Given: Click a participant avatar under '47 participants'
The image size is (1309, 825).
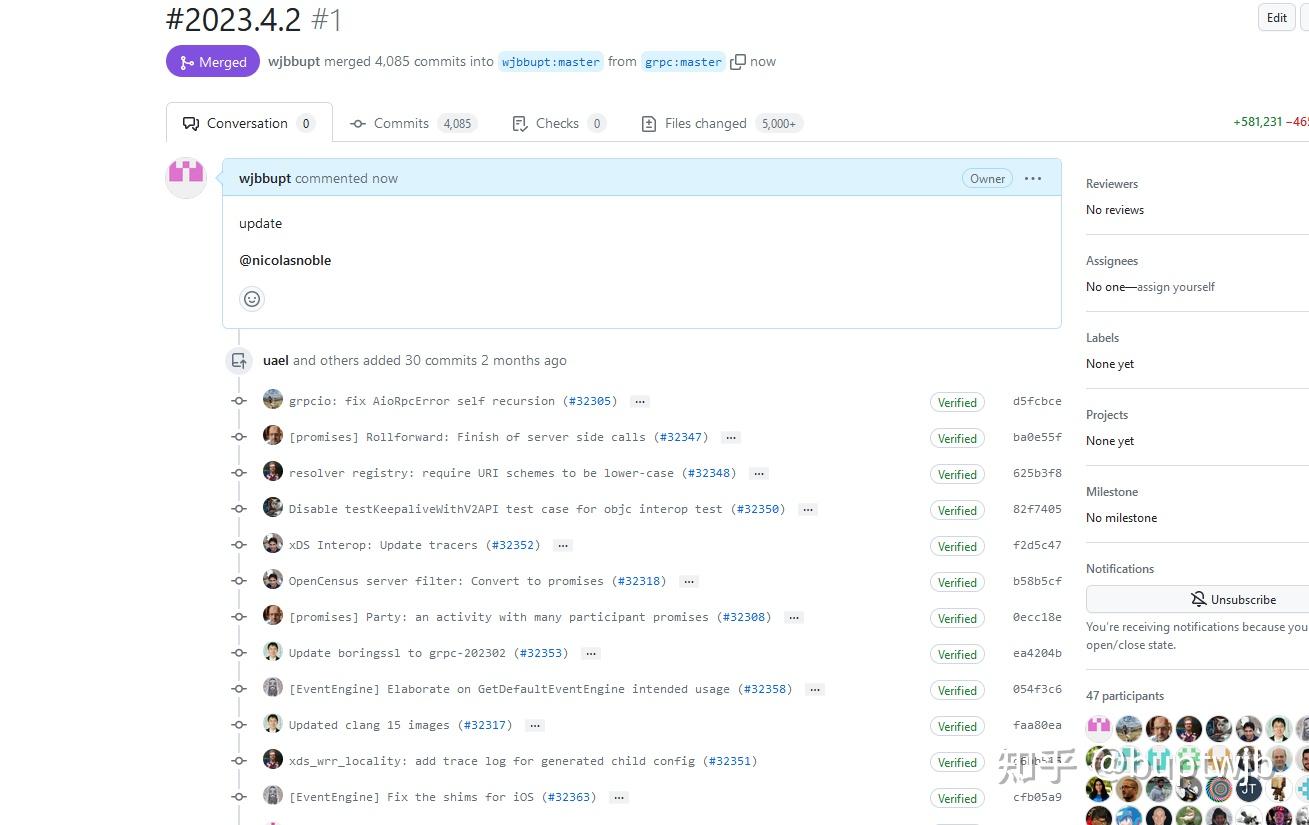Looking at the screenshot, I should coord(1098,728).
